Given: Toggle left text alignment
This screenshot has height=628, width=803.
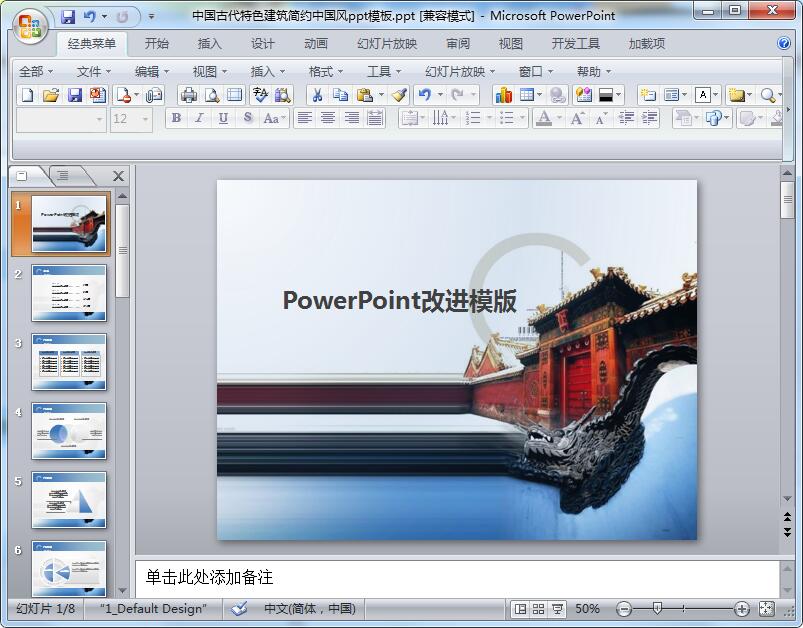Looking at the screenshot, I should pyautogui.click(x=305, y=119).
